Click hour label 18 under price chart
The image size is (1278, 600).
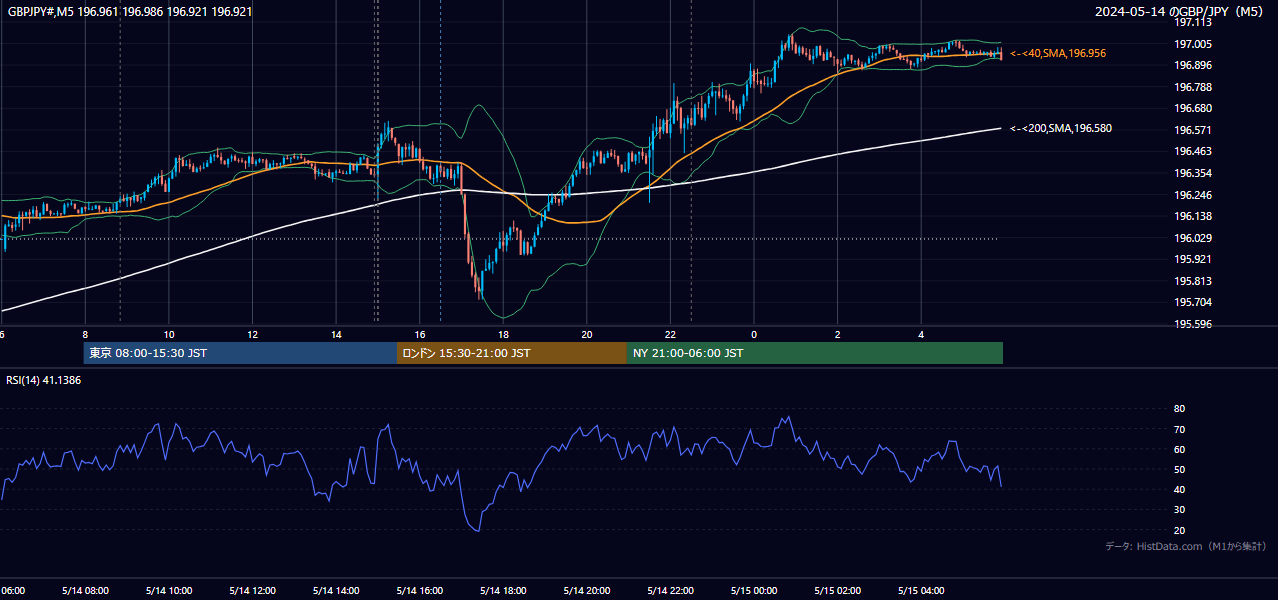(x=503, y=334)
